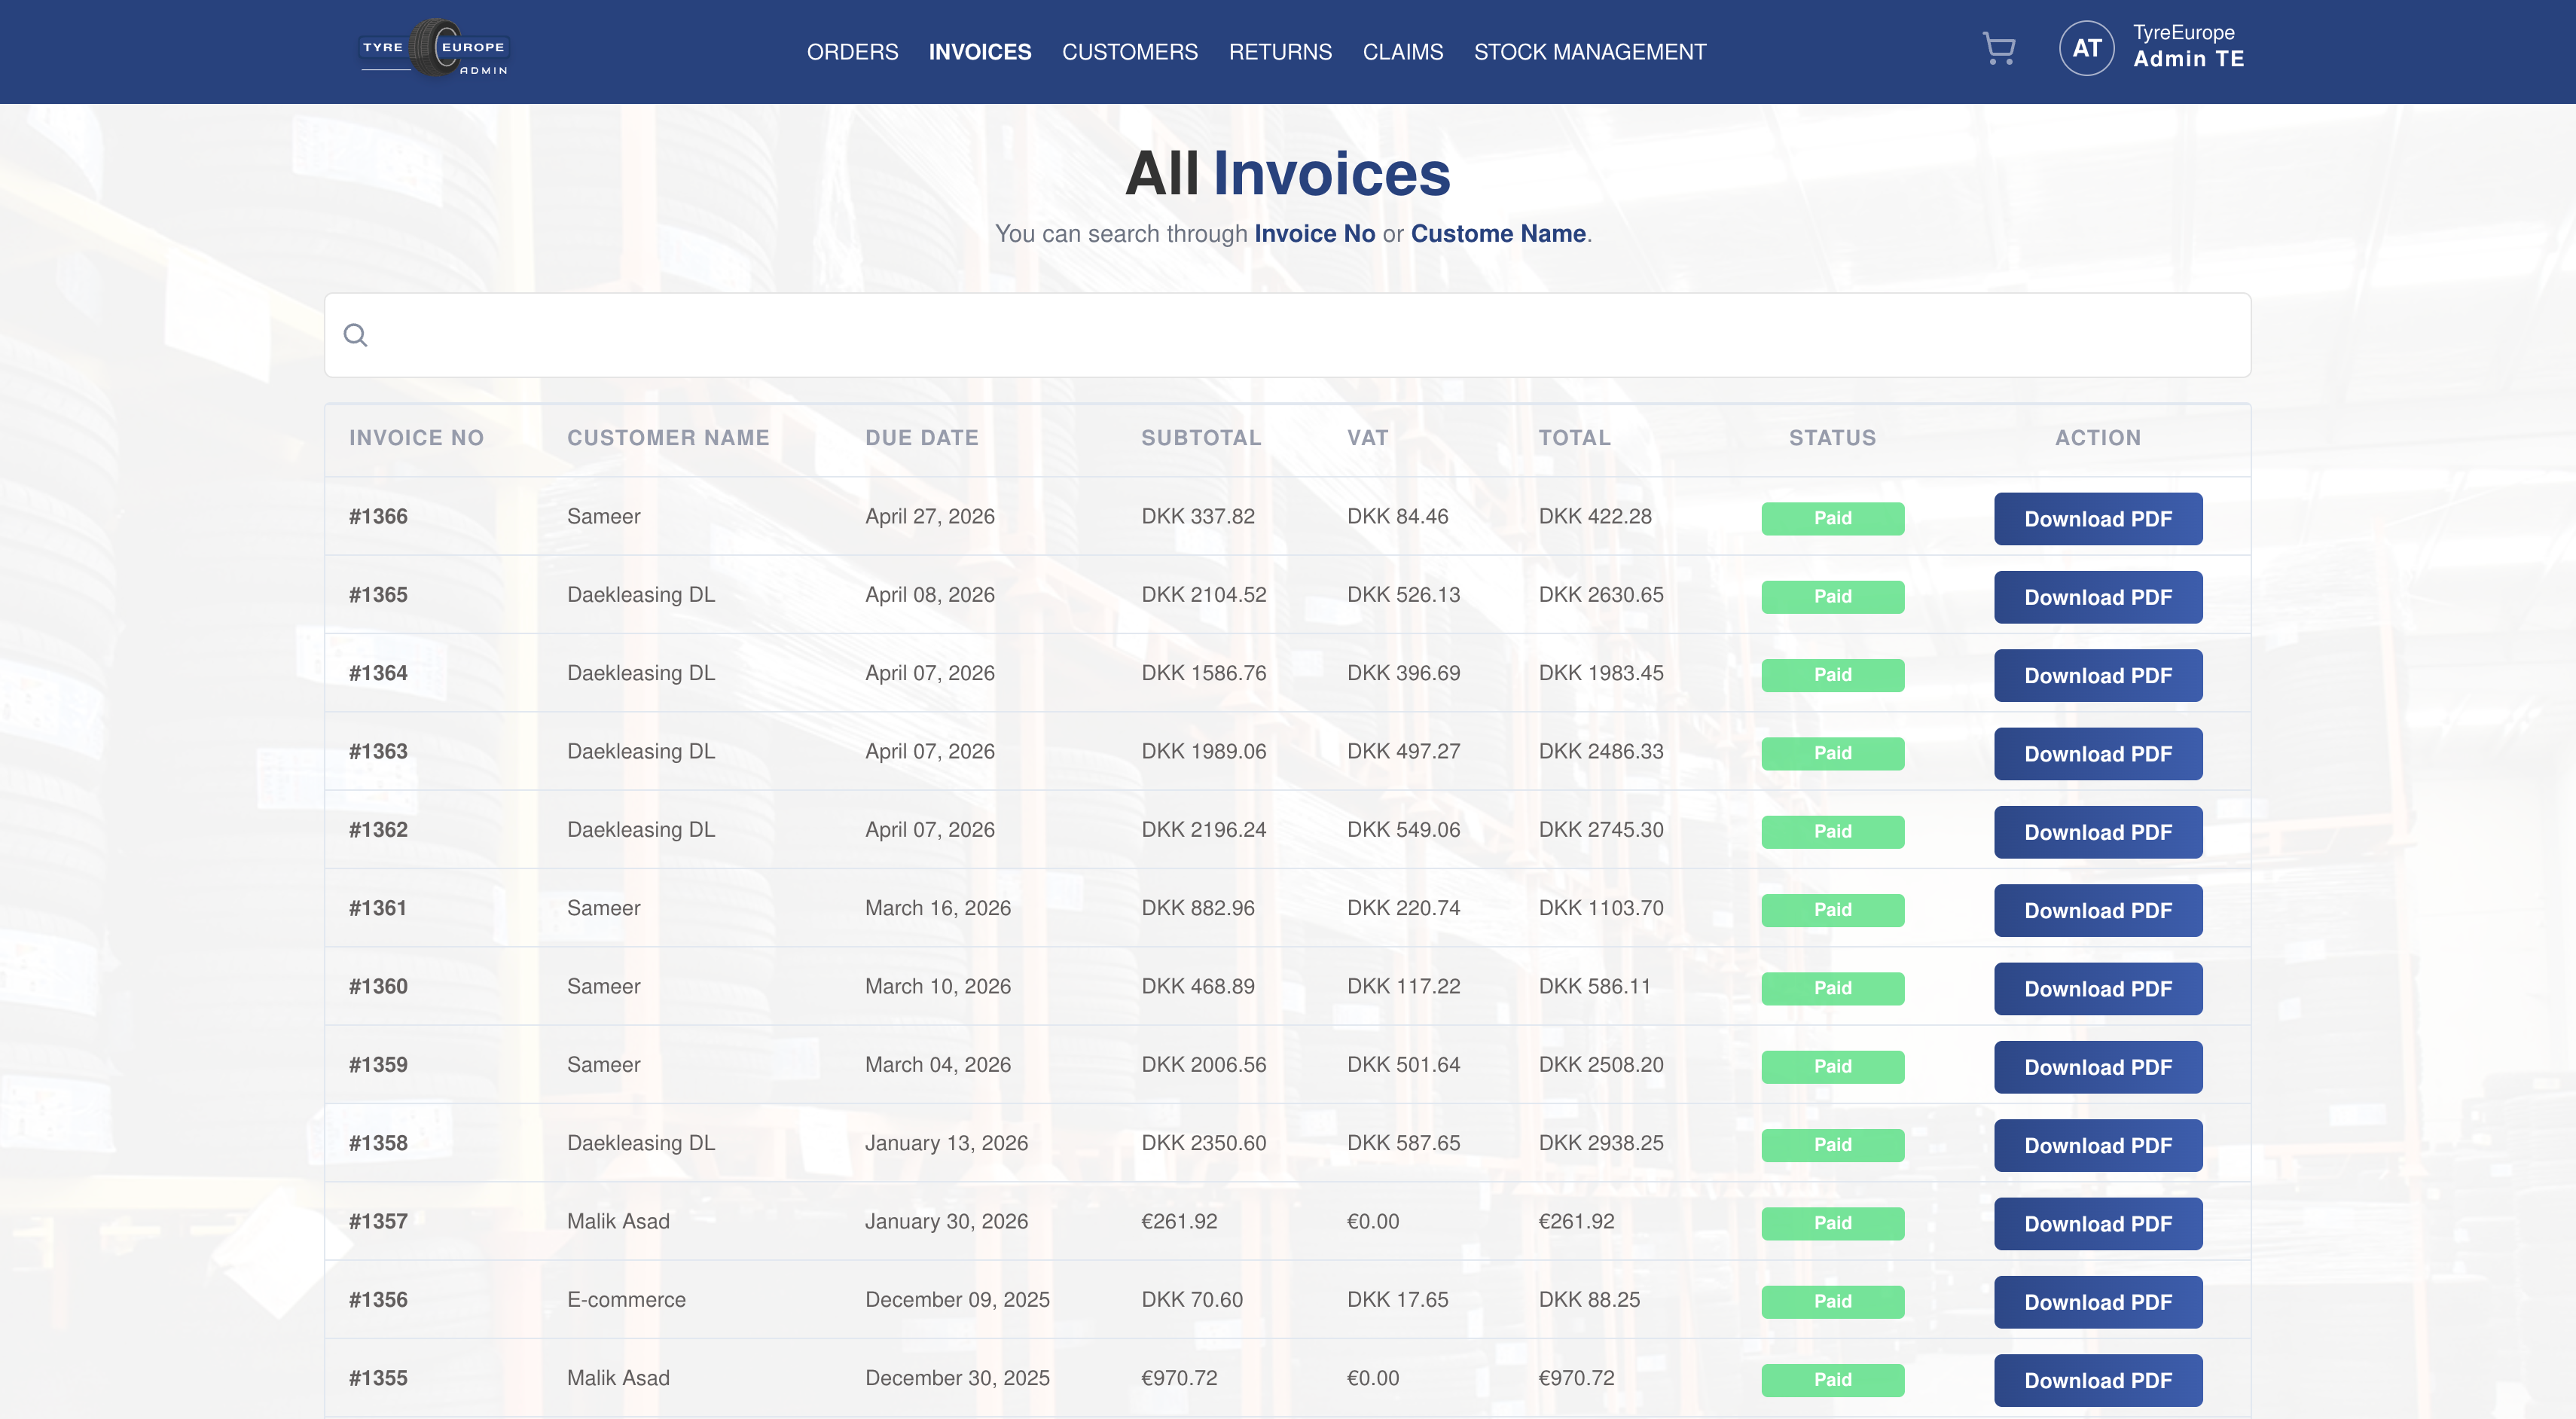The height and width of the screenshot is (1419, 2576).
Task: Download PDF for invoice #1359
Action: 2097,1067
